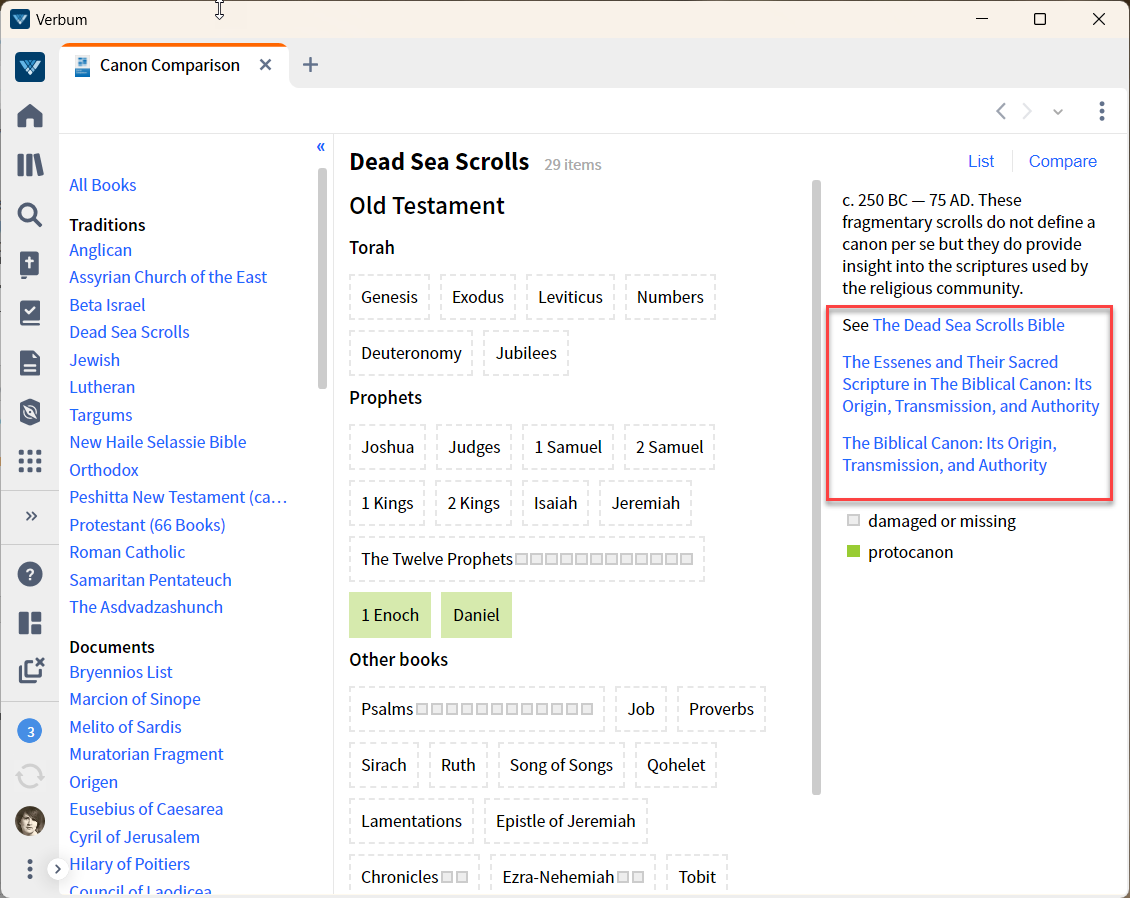Click the green protocanon legend swatch

click(x=853, y=551)
